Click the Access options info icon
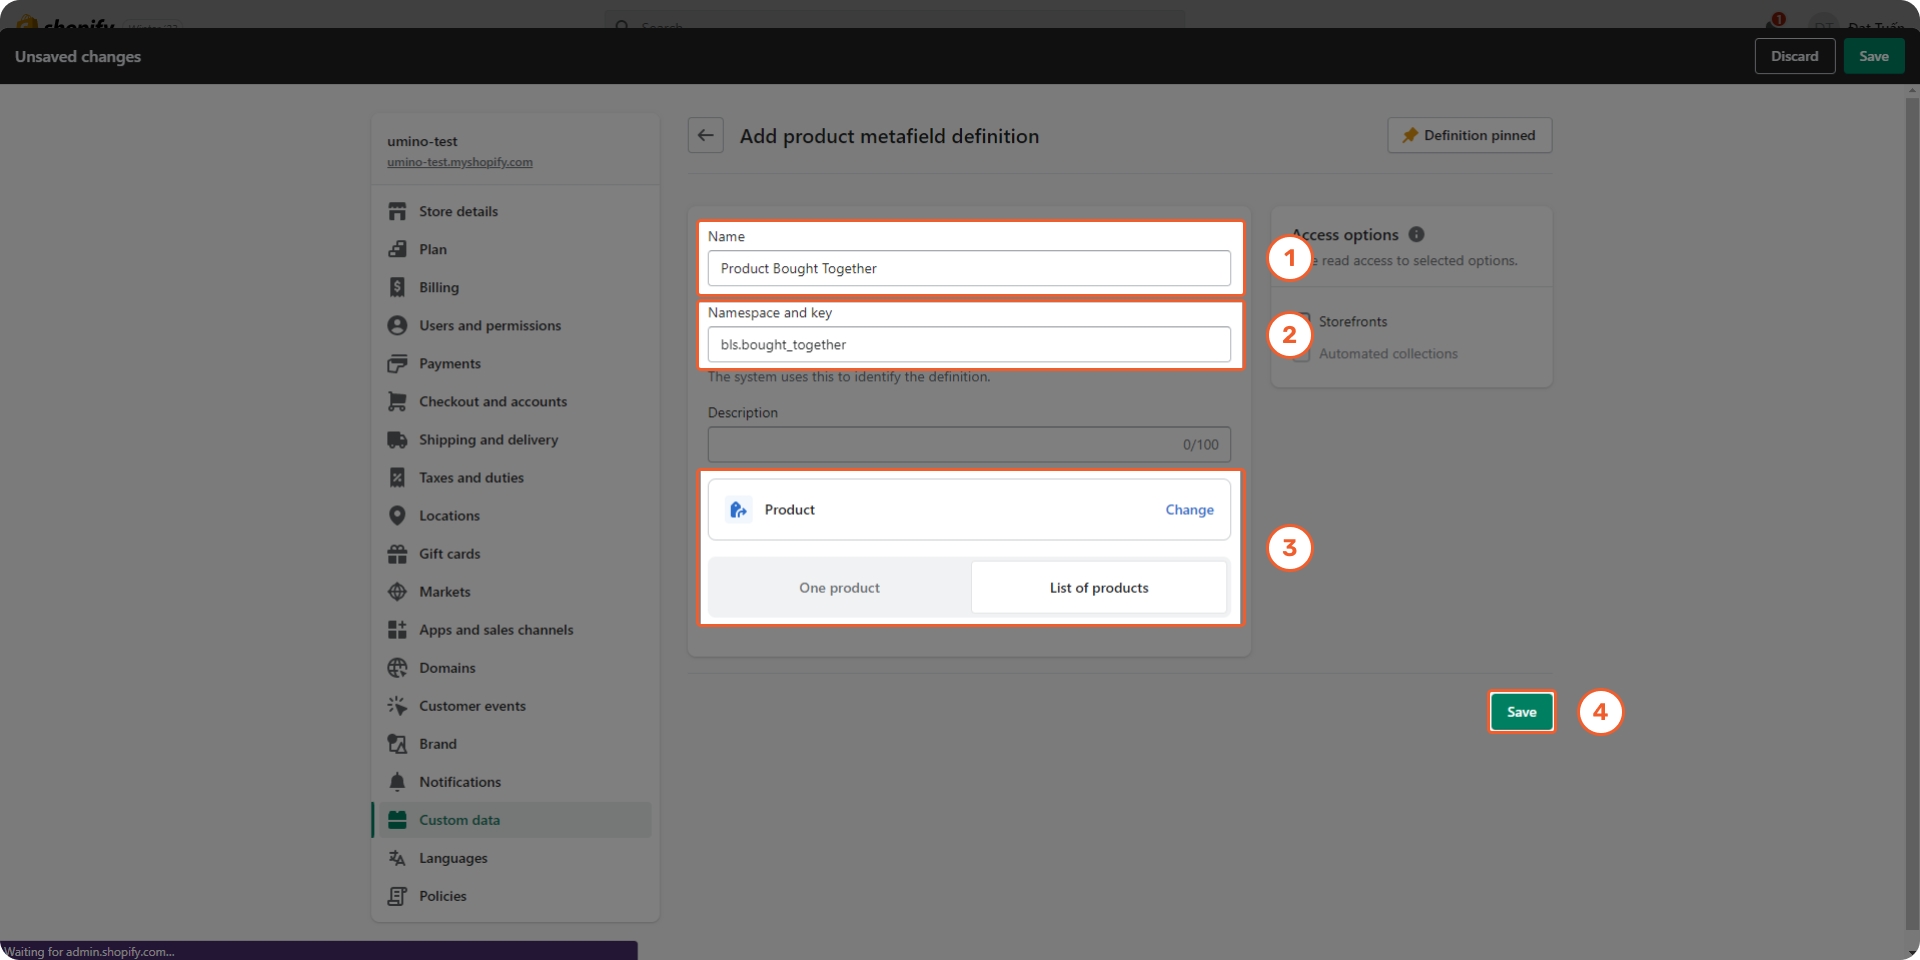Image resolution: width=1920 pixels, height=960 pixels. point(1416,234)
